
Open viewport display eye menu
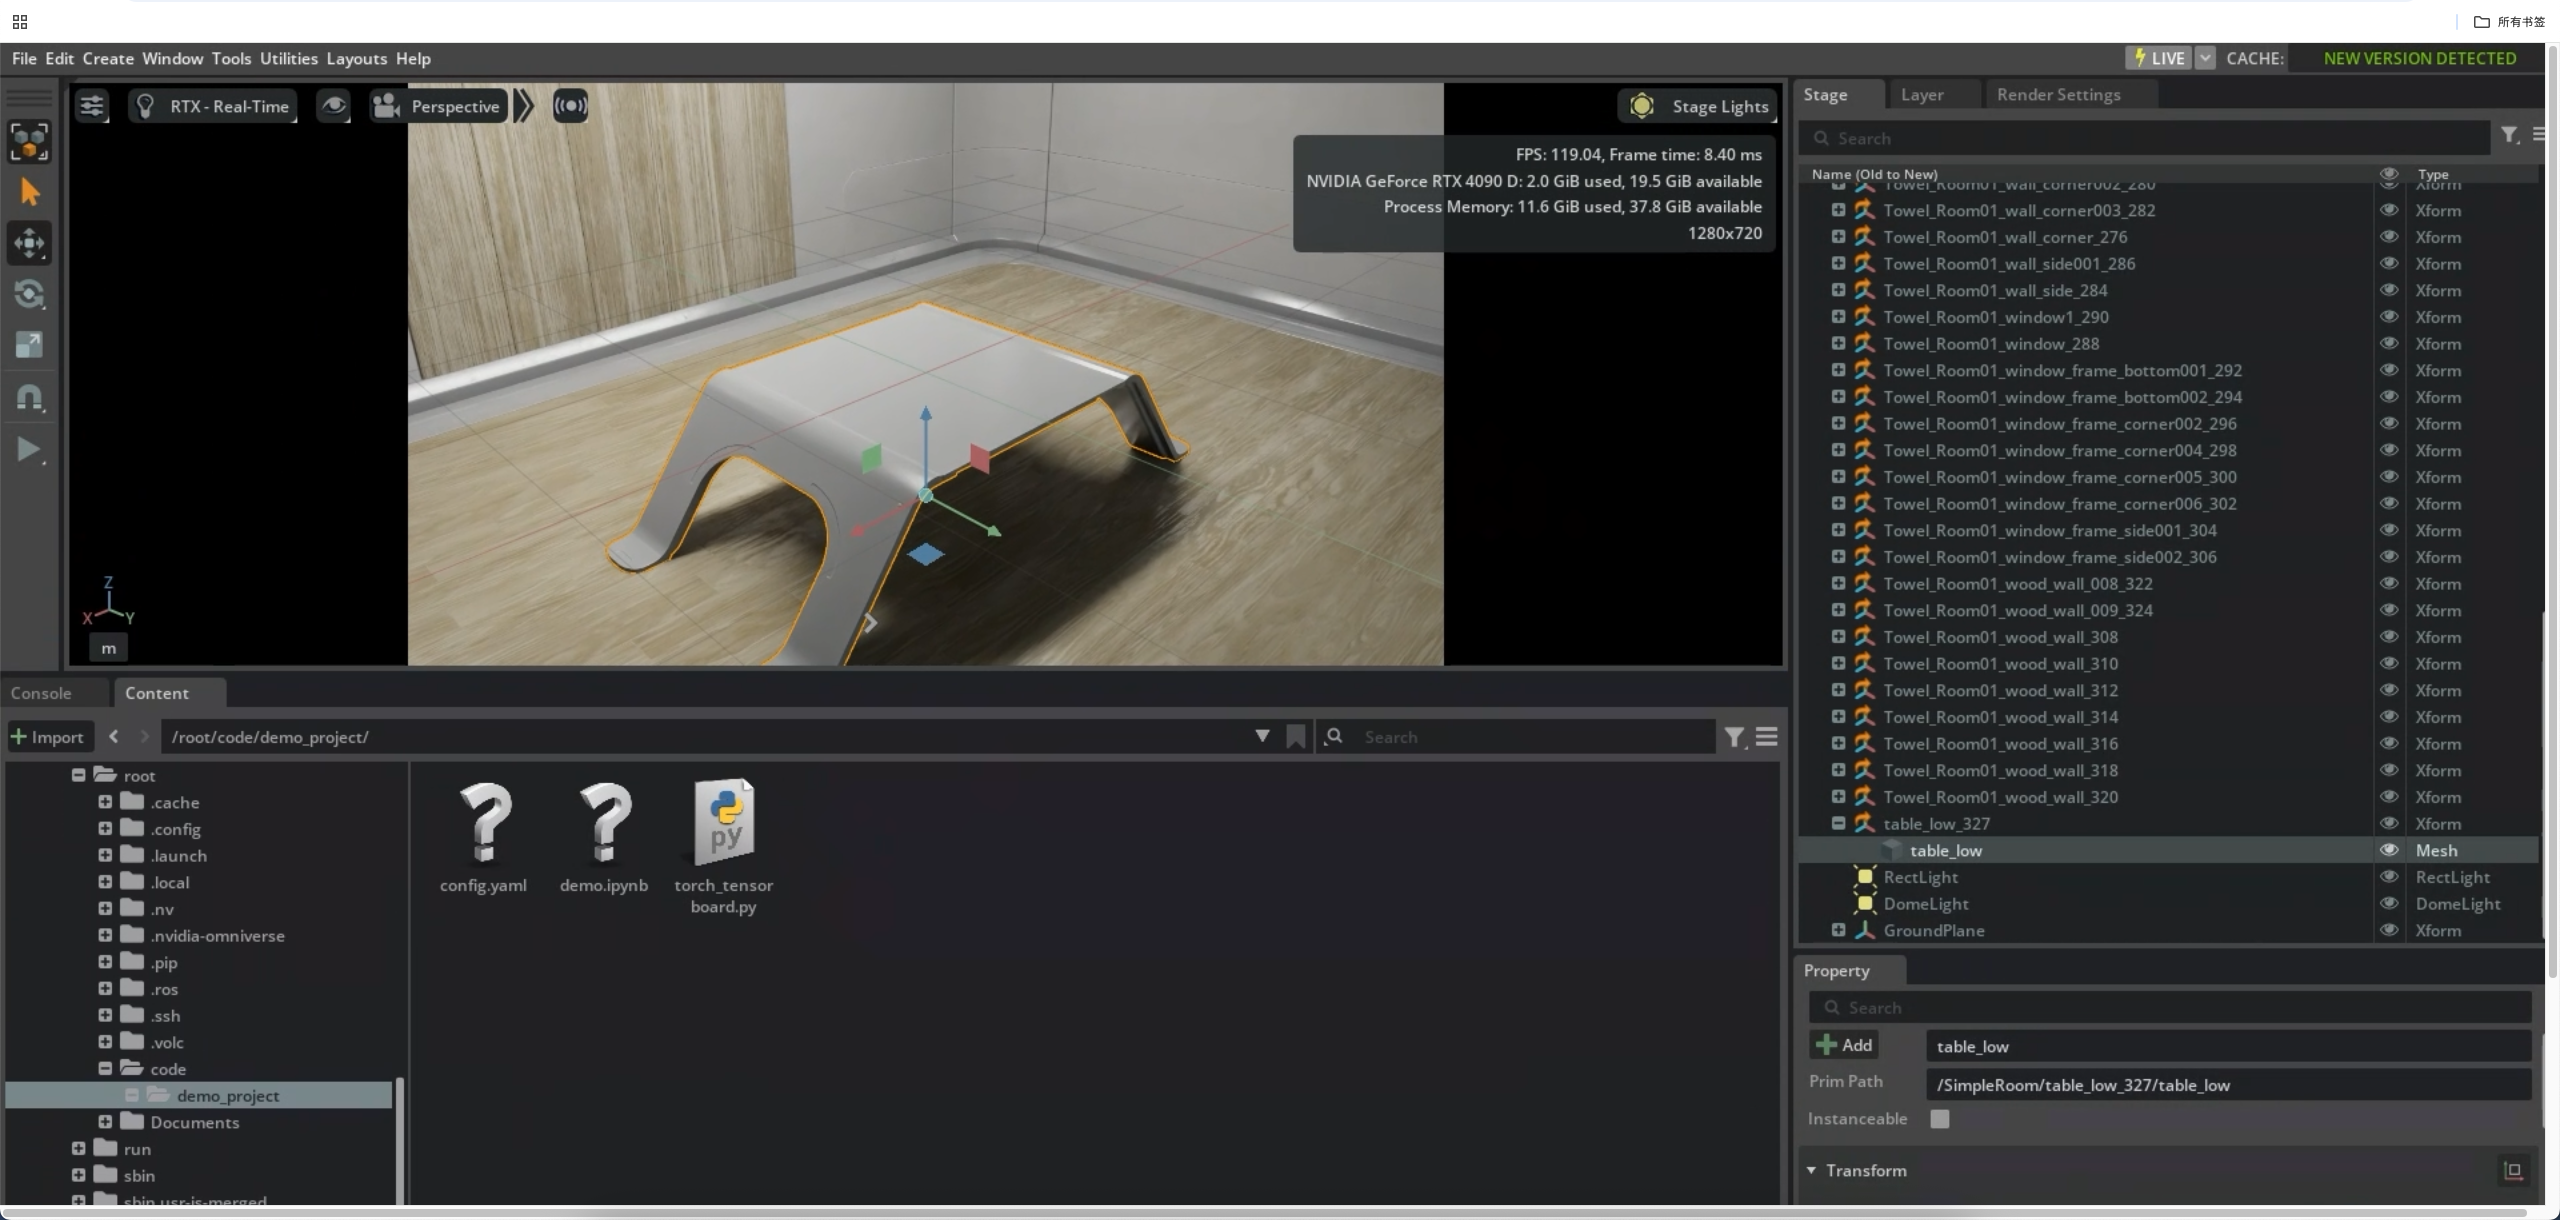(333, 106)
